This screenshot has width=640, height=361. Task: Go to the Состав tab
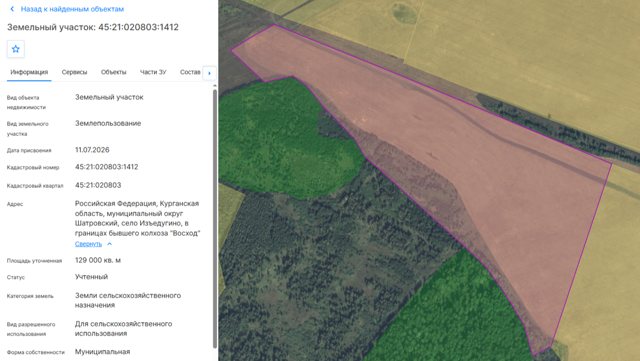coord(190,72)
